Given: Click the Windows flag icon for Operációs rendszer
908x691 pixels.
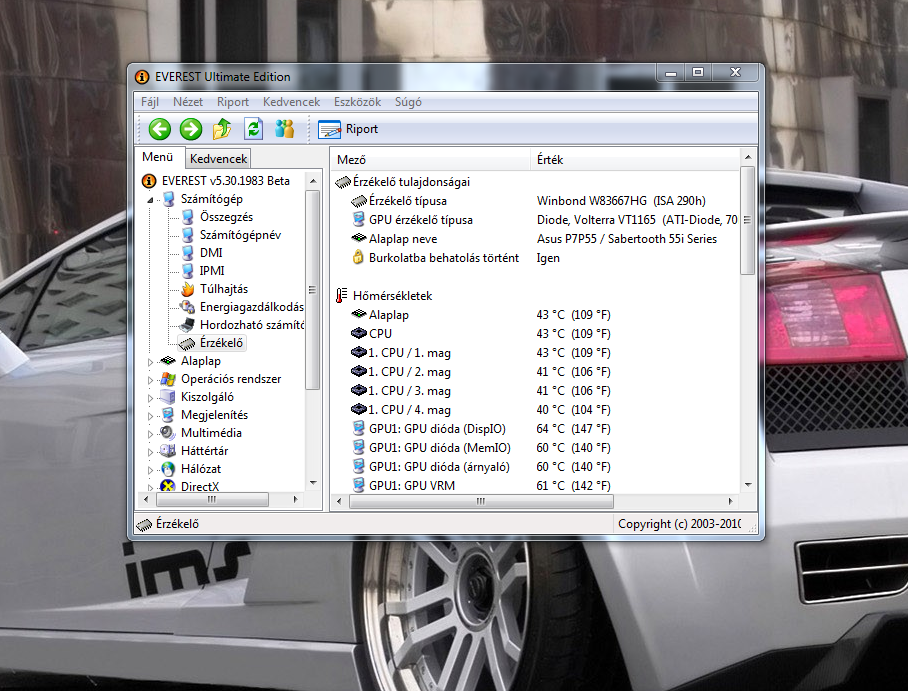Looking at the screenshot, I should pos(168,379).
